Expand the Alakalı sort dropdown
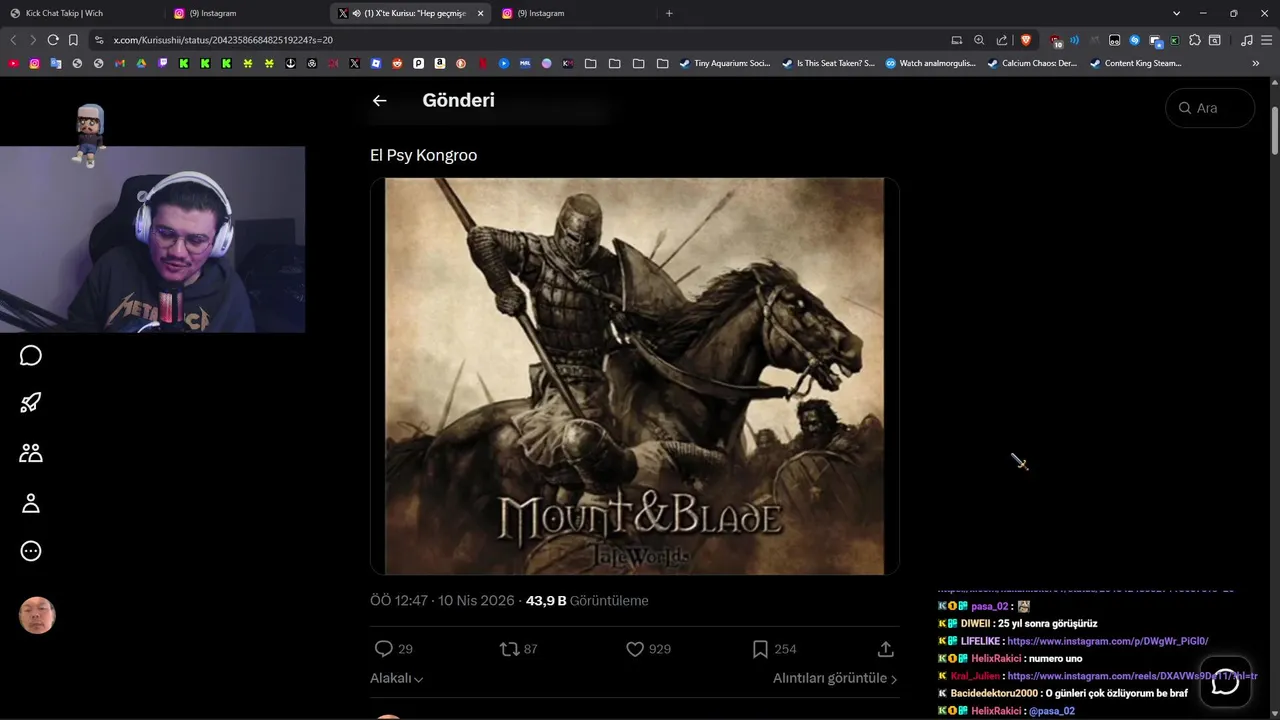Viewport: 1280px width, 720px height. click(396, 678)
